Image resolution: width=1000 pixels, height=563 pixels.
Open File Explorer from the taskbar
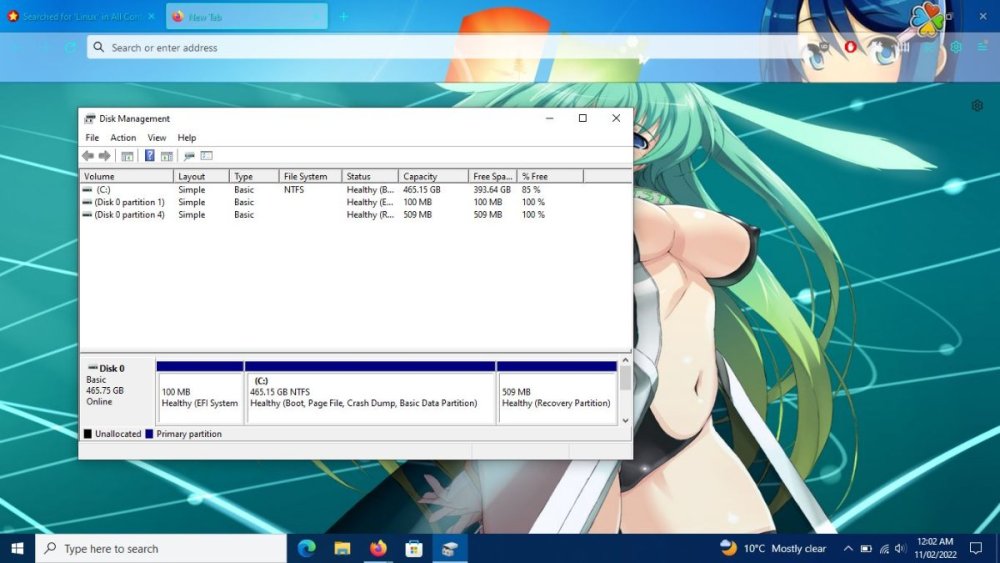pyautogui.click(x=342, y=548)
